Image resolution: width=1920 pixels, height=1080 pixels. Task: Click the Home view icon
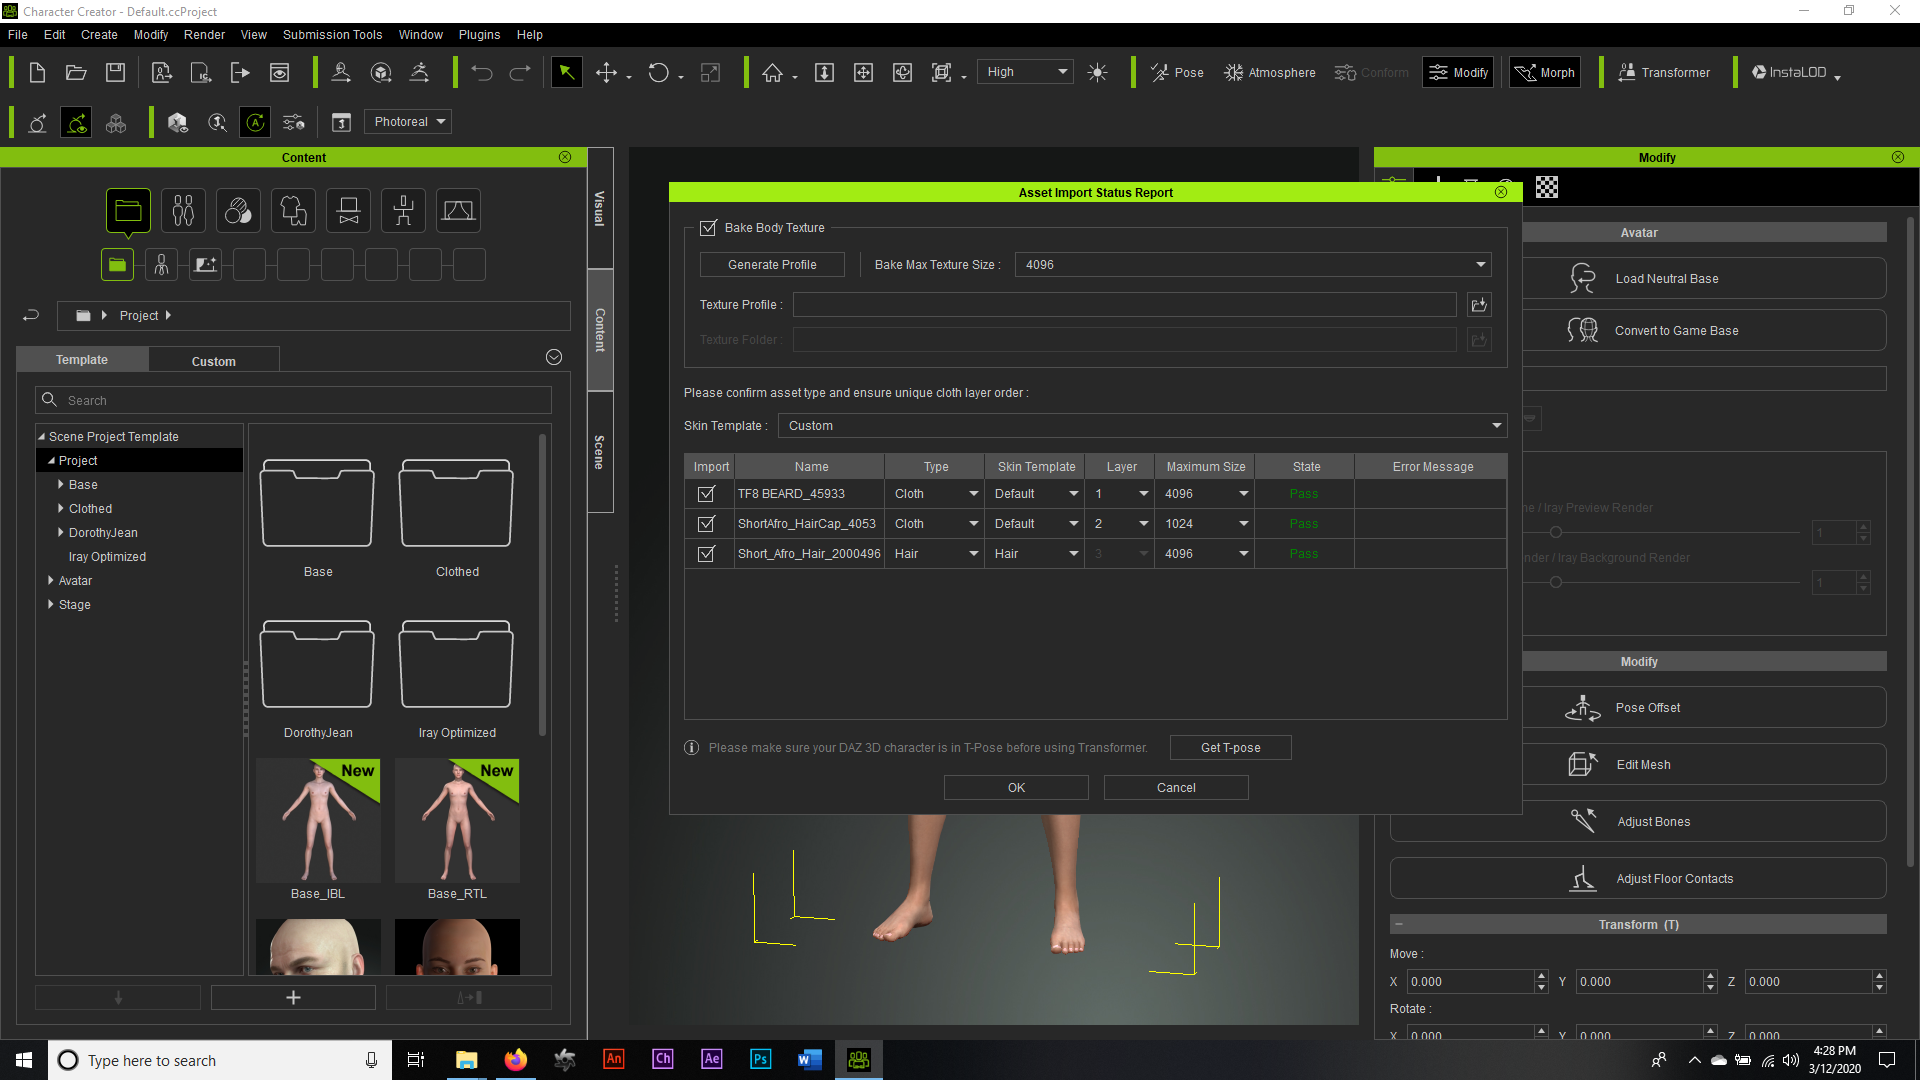pyautogui.click(x=772, y=72)
